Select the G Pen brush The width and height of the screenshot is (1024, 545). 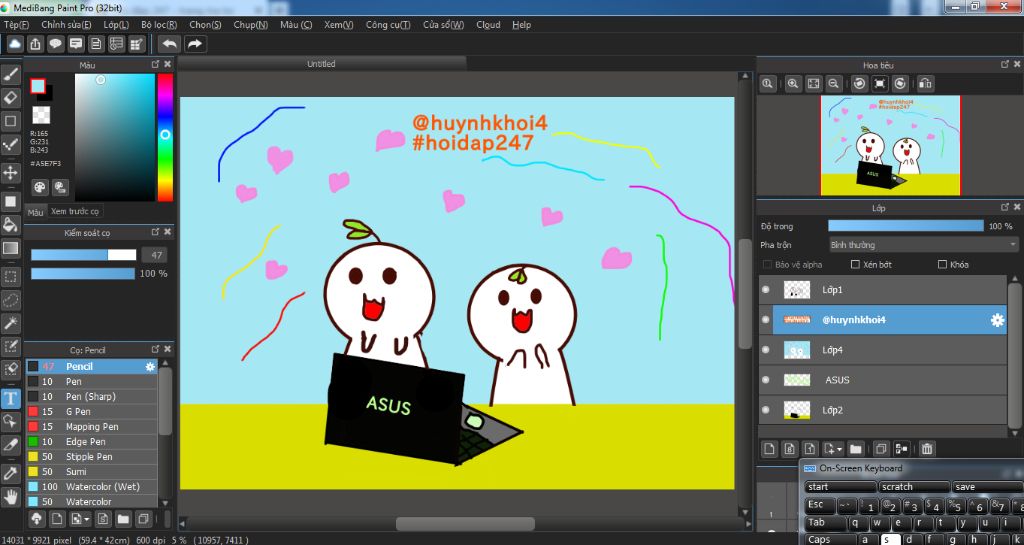(91, 412)
